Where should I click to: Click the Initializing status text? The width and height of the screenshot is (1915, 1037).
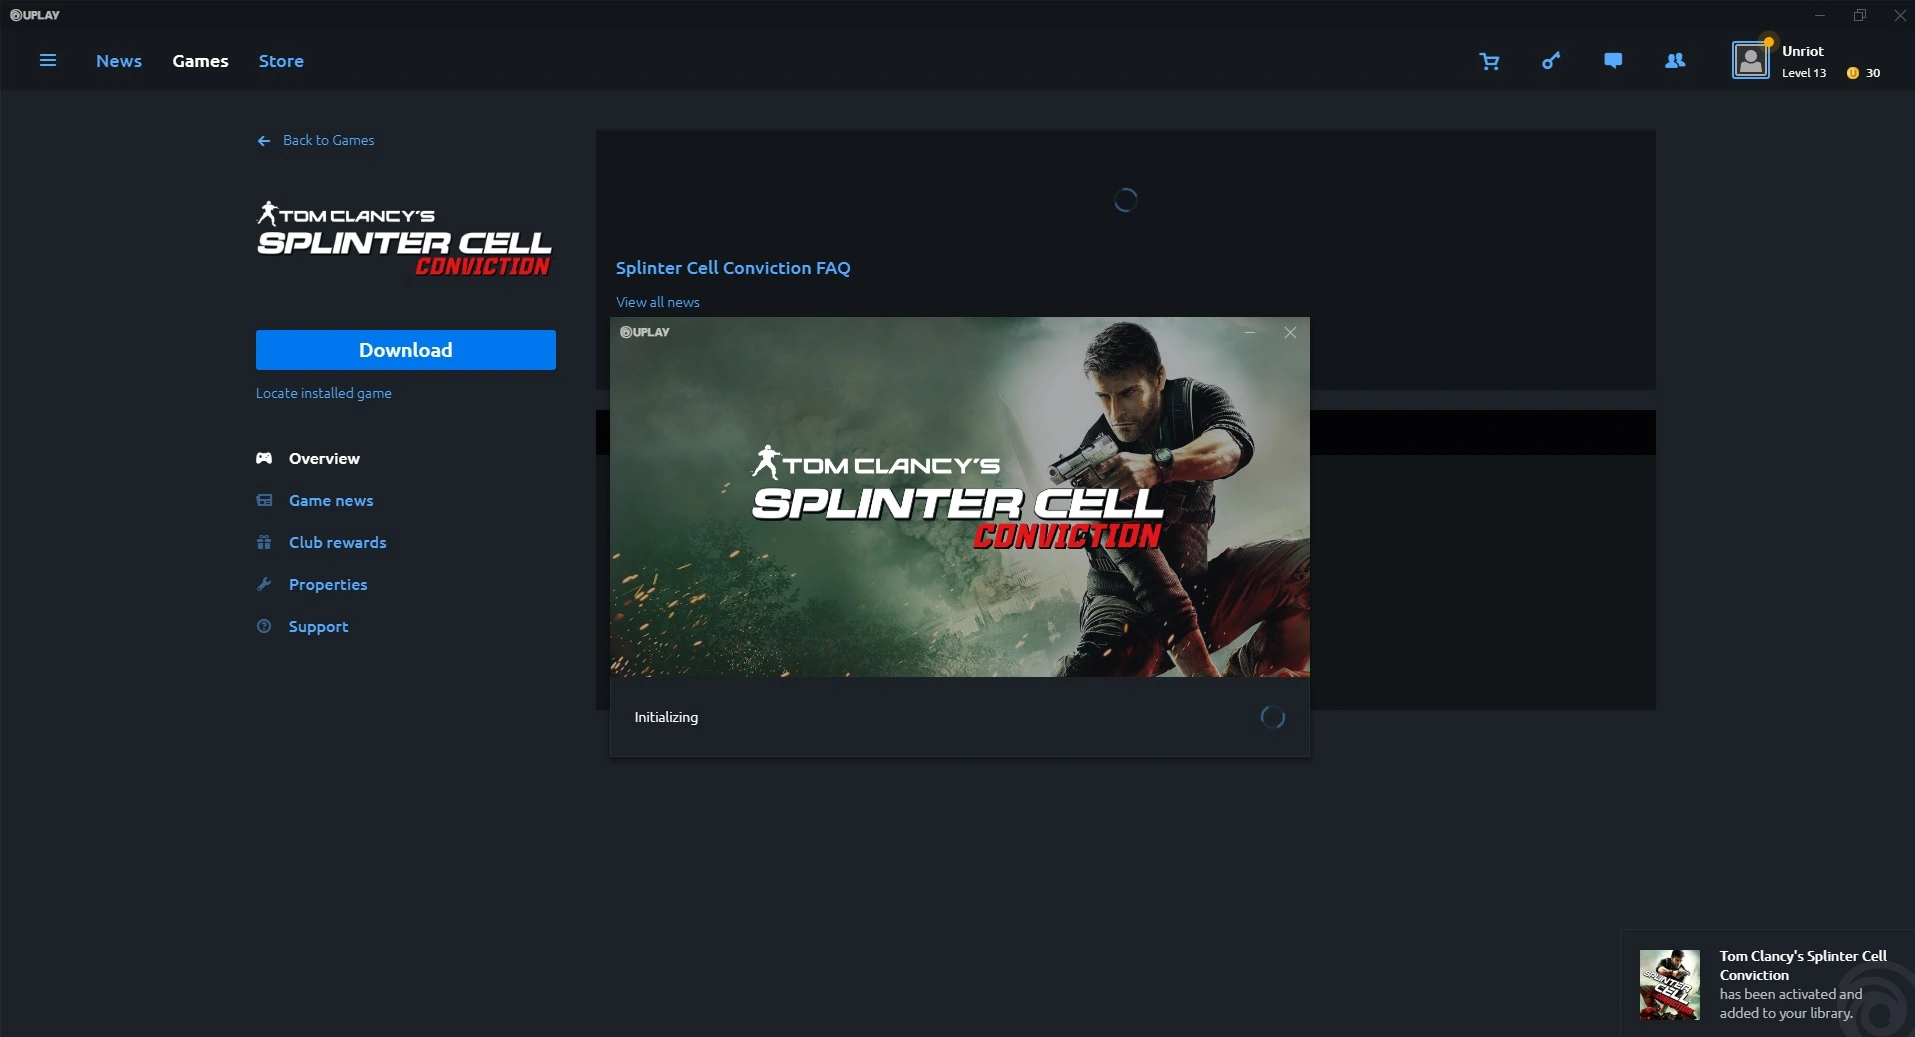click(x=666, y=717)
